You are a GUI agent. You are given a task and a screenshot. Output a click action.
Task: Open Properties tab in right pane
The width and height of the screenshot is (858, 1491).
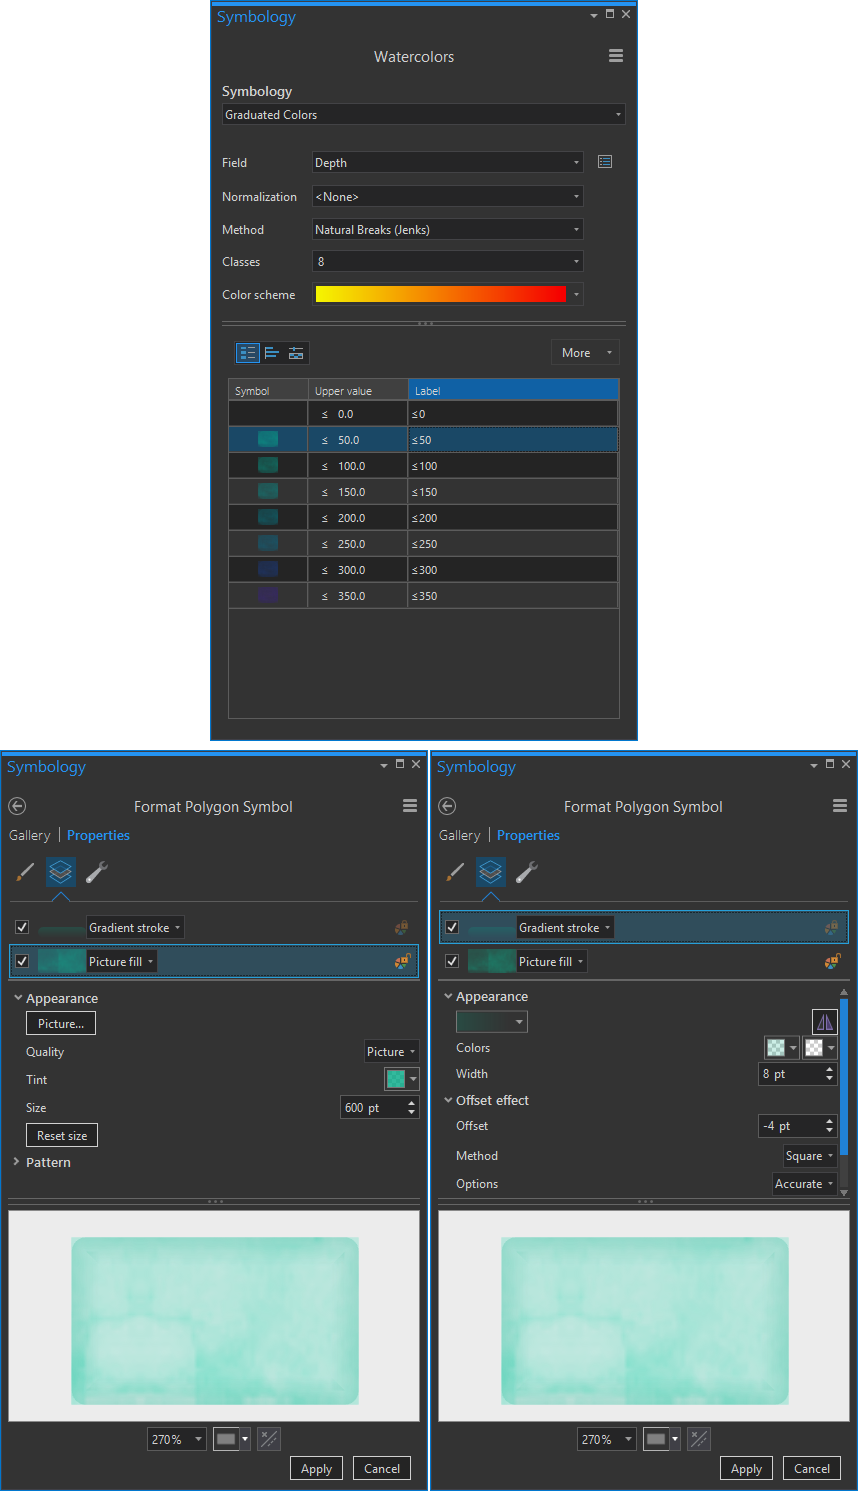528,835
